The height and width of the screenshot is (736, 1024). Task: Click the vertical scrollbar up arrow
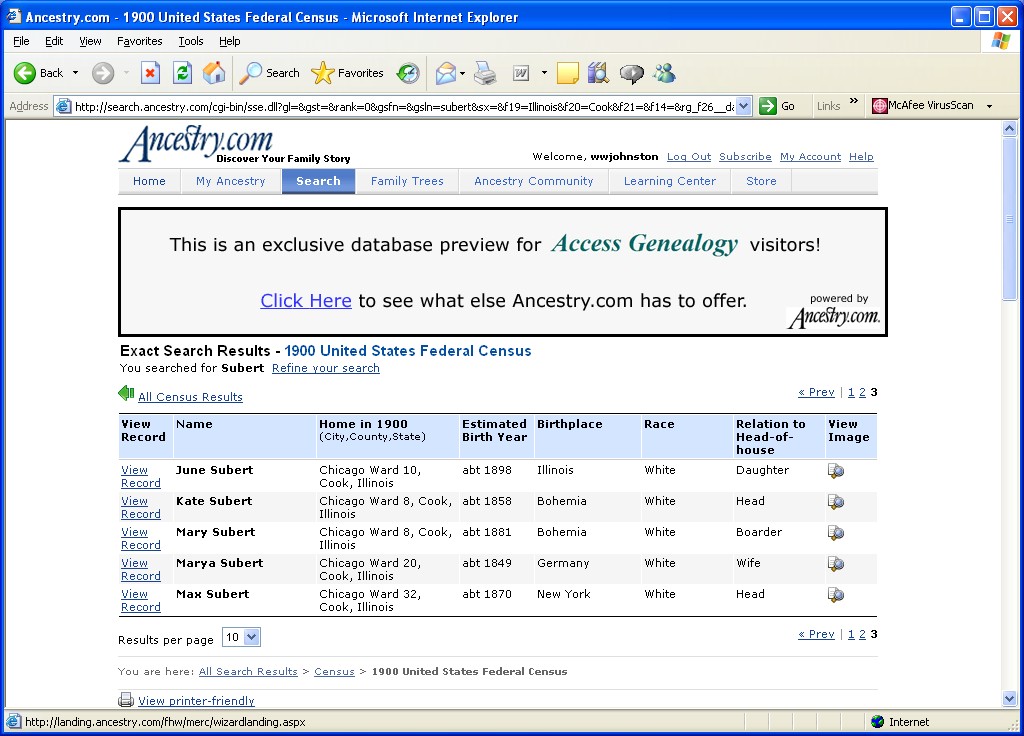[1010, 129]
